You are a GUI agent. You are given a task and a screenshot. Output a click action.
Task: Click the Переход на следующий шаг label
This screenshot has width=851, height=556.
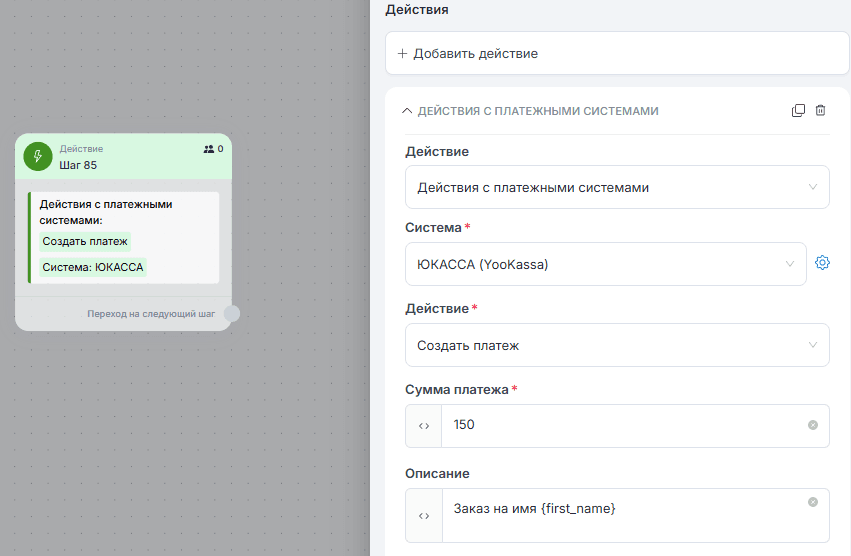pos(151,314)
